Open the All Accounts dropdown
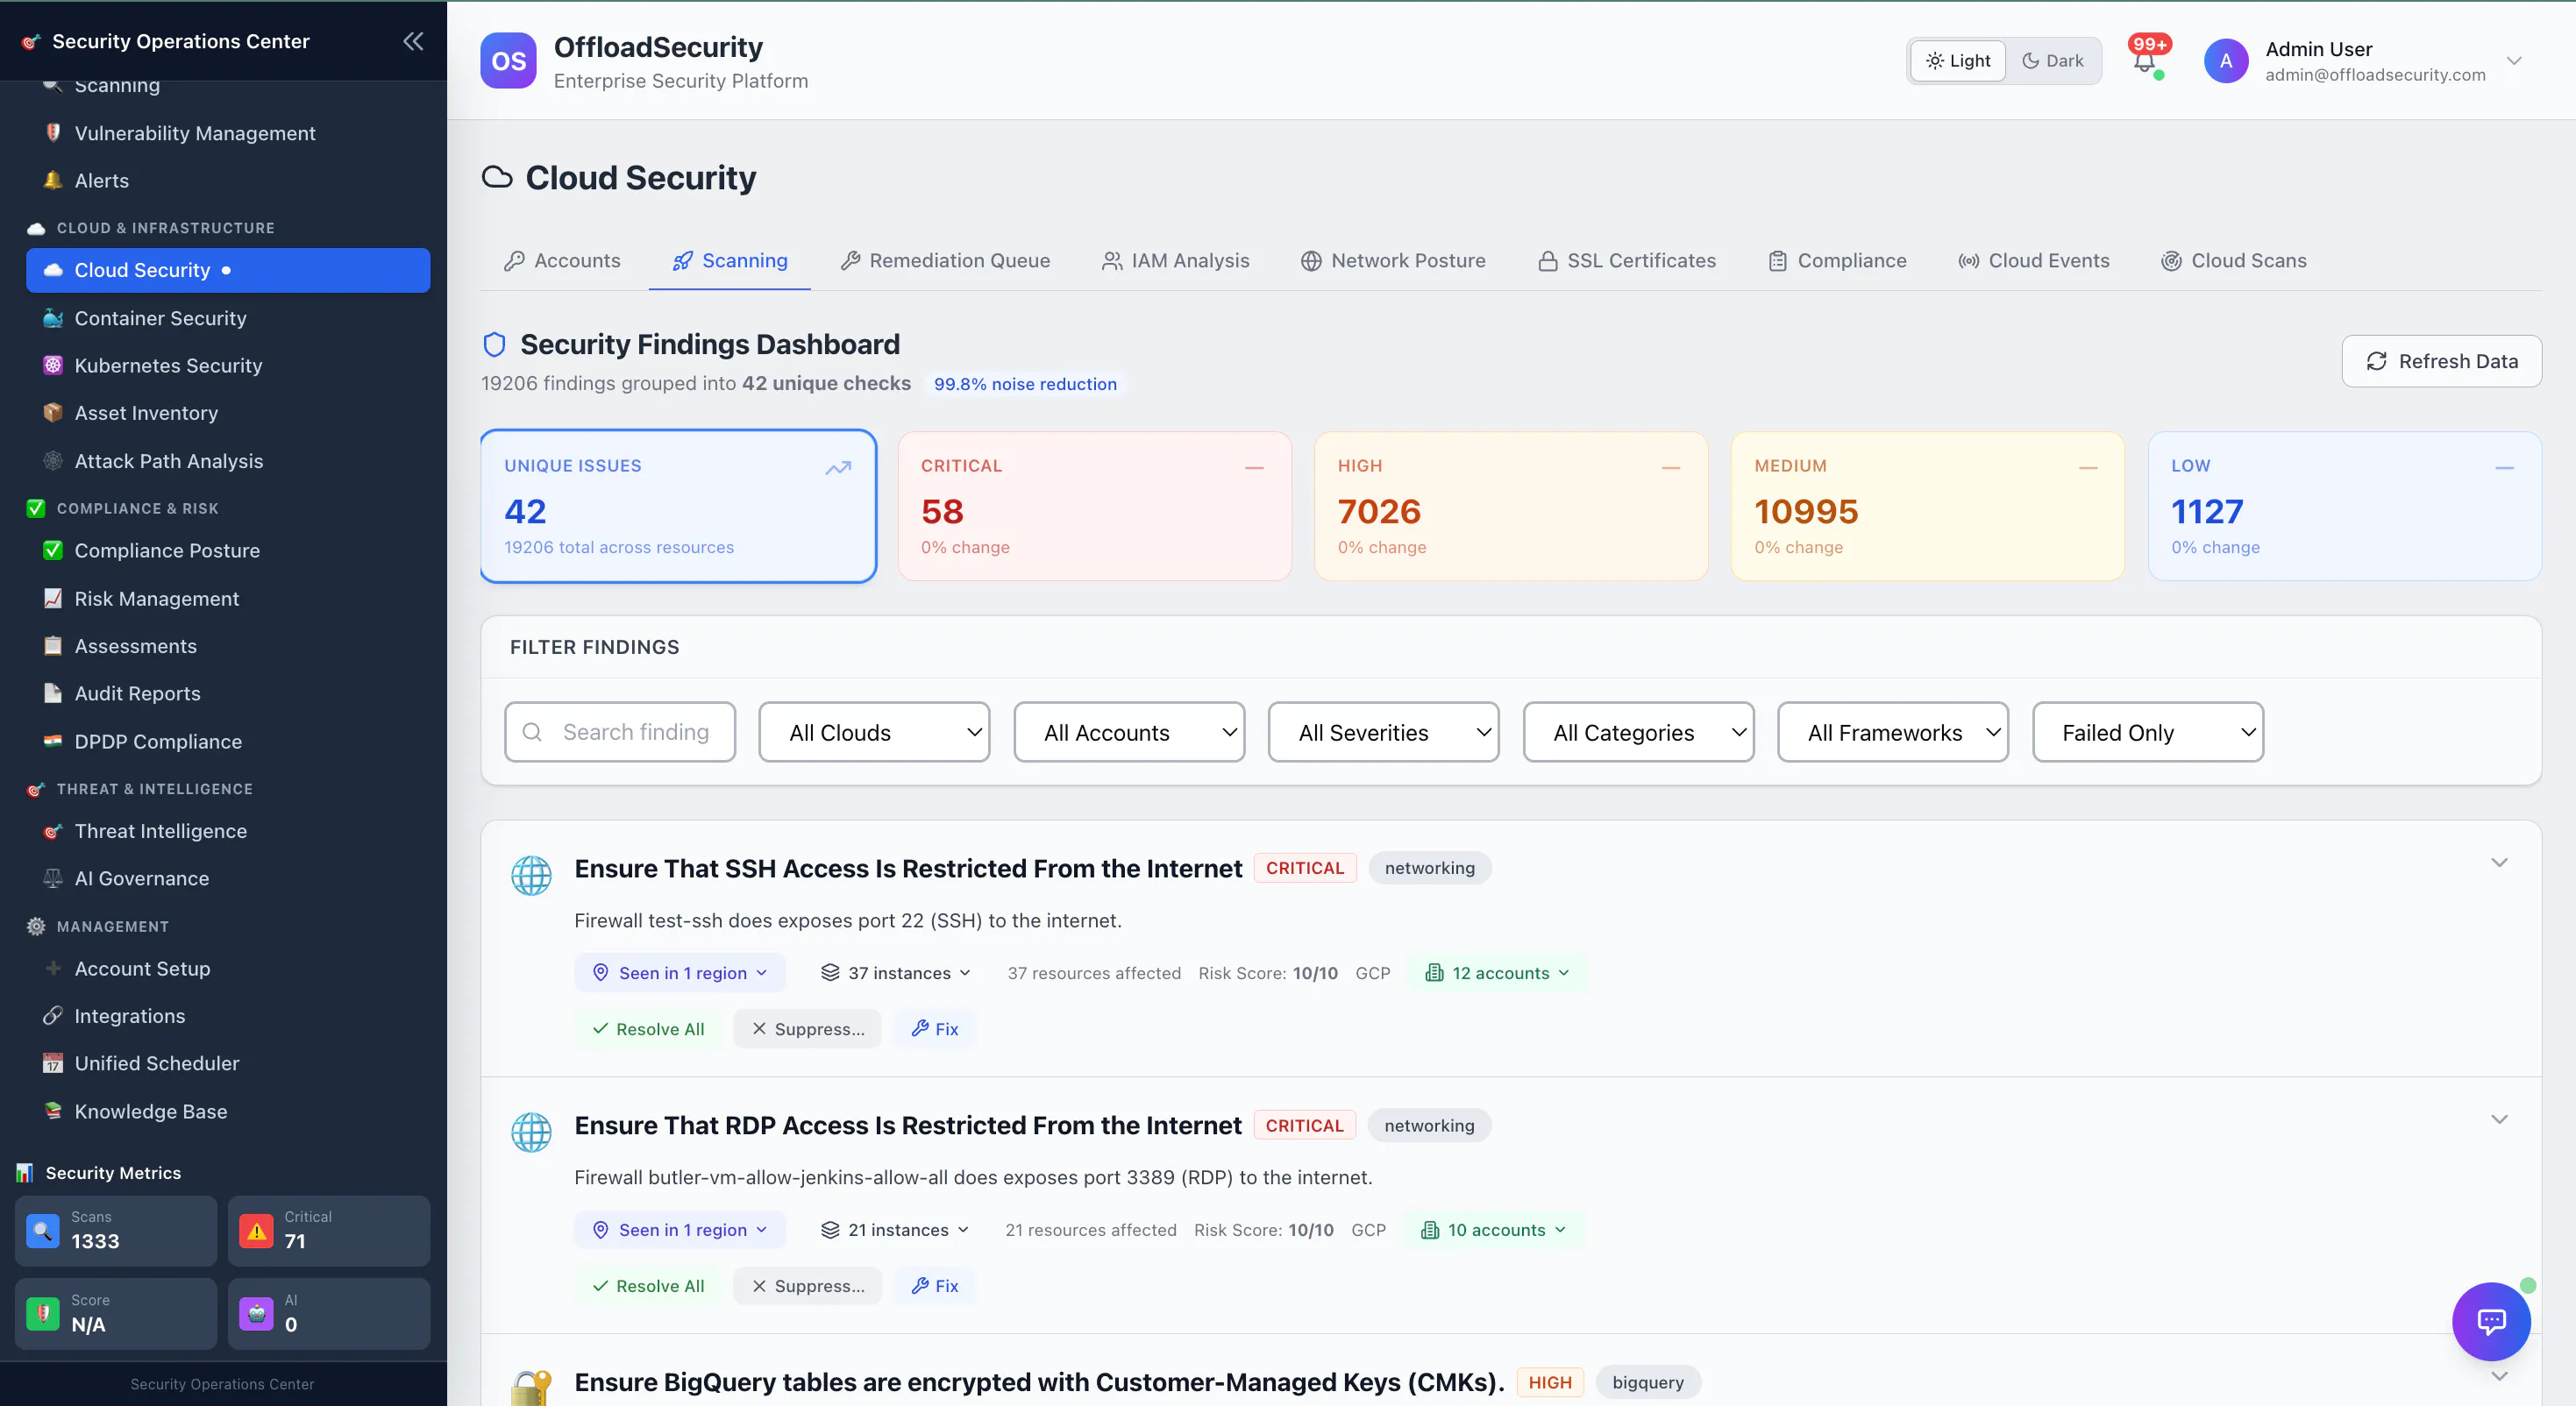 [1129, 732]
